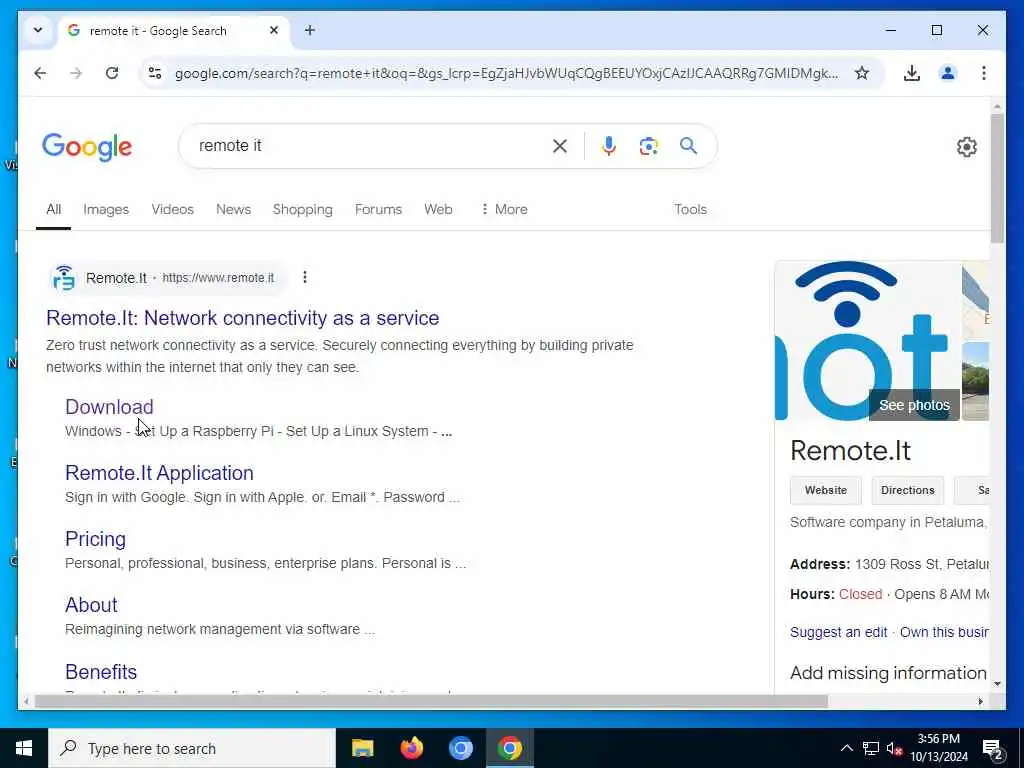Open the search Tools options
The width and height of the screenshot is (1024, 768).
[x=690, y=210]
